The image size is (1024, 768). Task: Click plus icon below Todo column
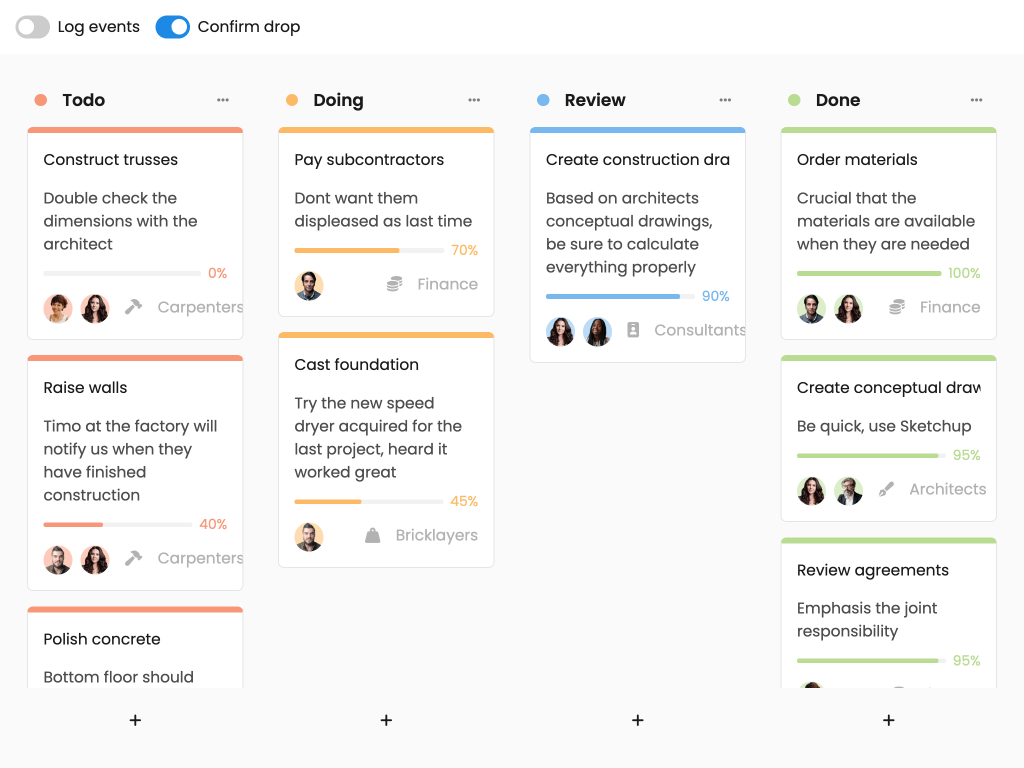coord(135,720)
